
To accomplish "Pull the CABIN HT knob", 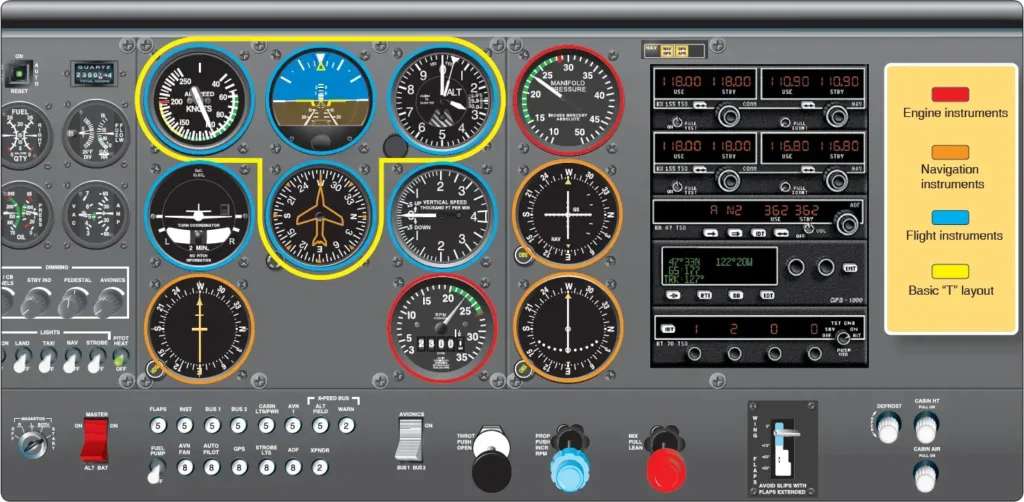I will 925,428.
